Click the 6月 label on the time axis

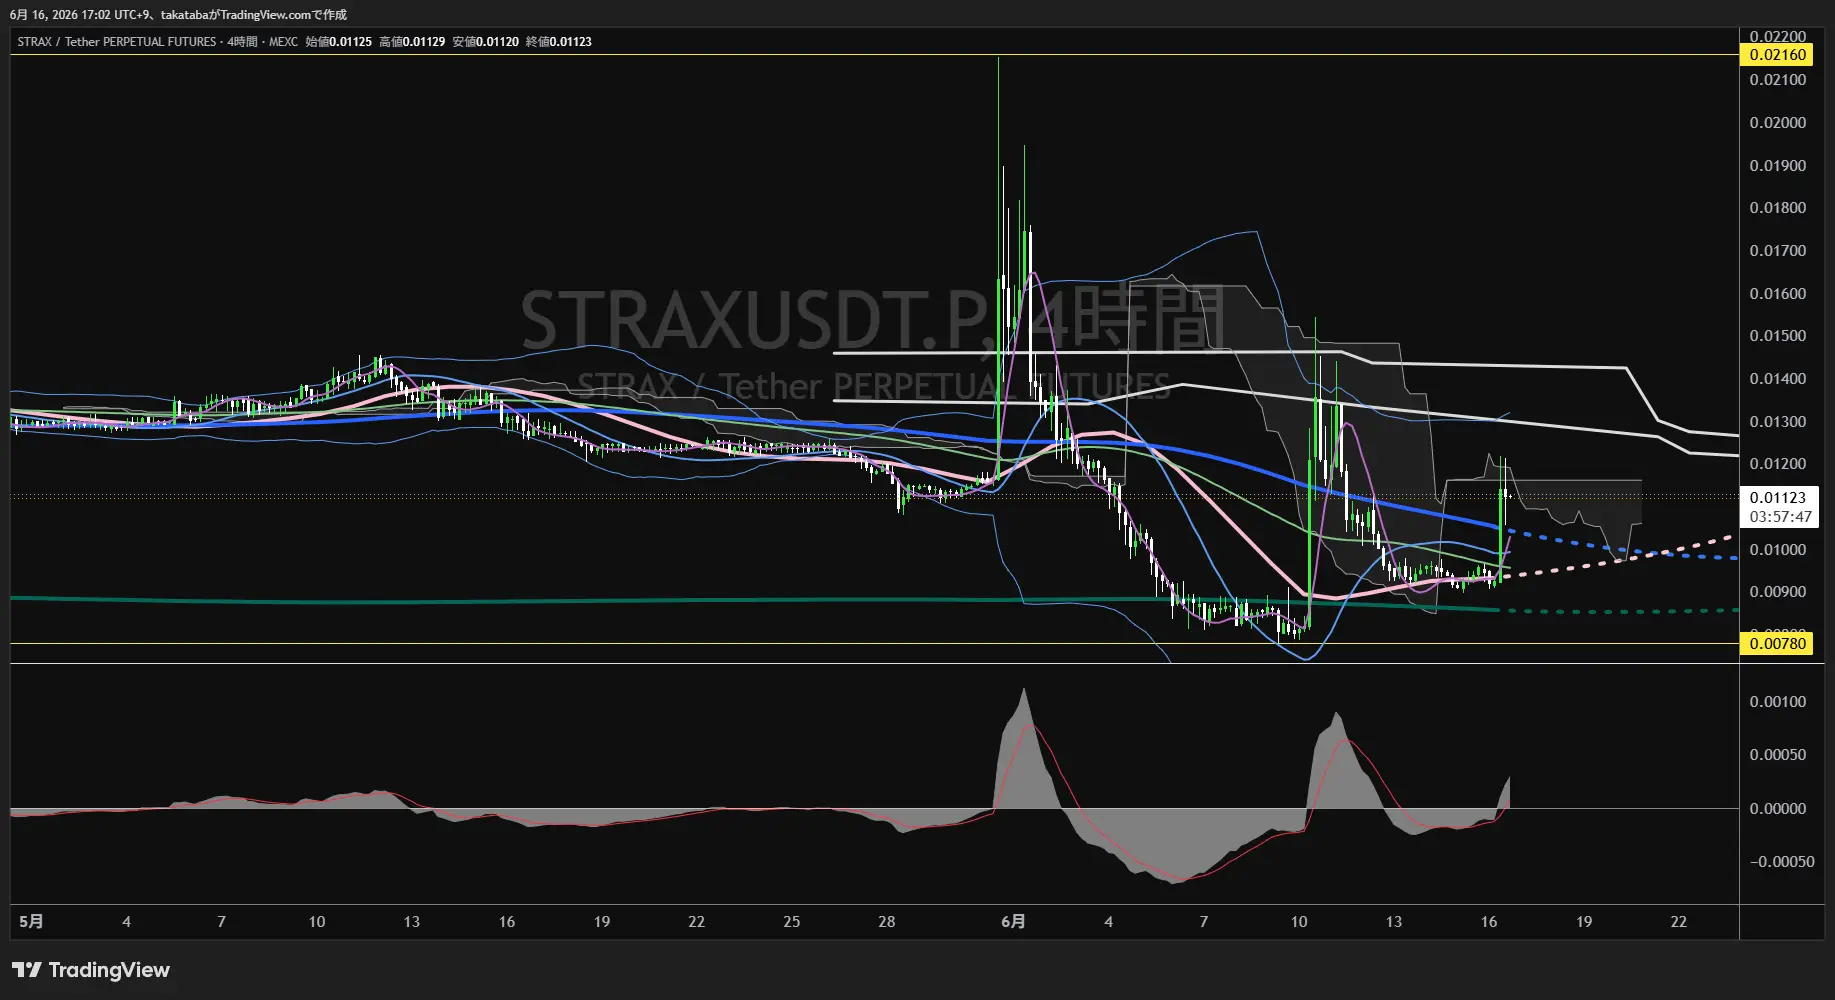tap(1014, 922)
